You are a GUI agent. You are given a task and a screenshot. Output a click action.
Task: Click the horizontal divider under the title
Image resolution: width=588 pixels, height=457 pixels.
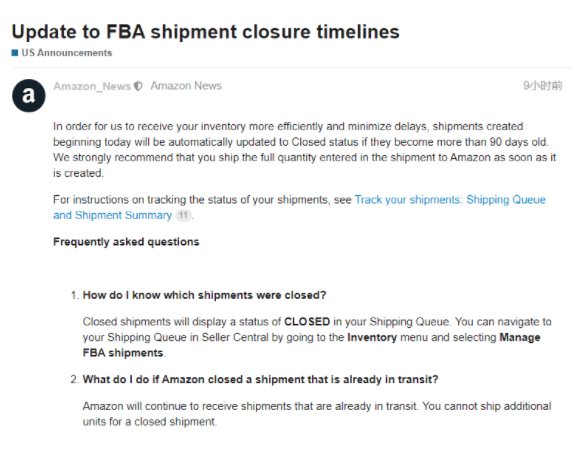(x=291, y=67)
